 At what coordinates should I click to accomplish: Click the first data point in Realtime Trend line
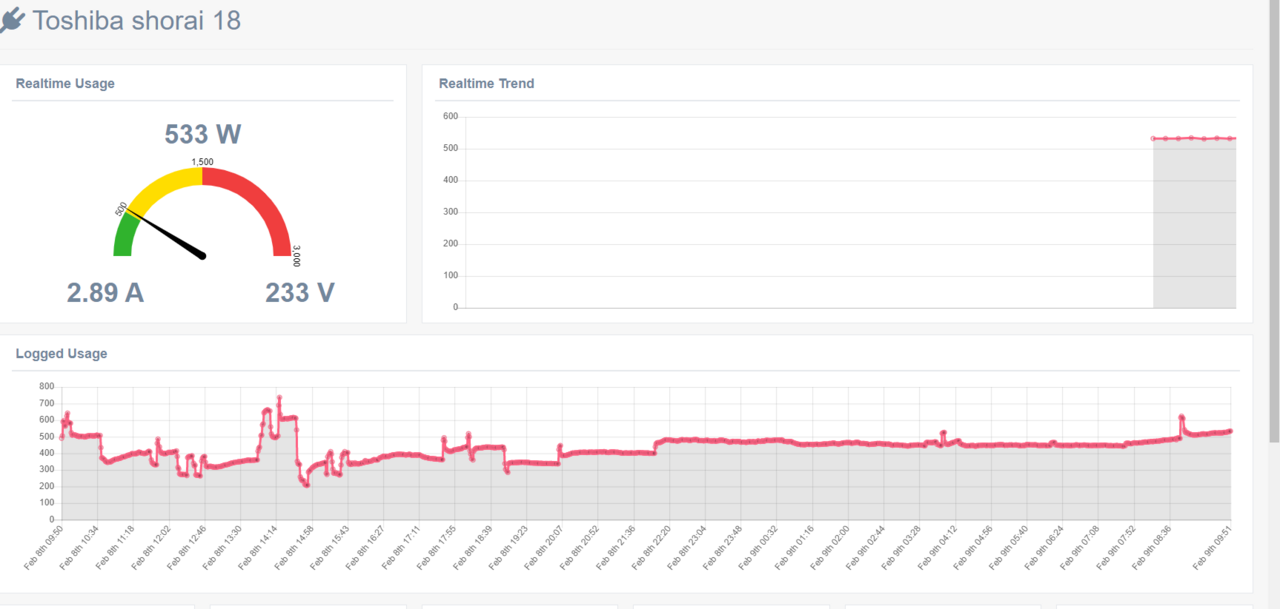(1153, 138)
